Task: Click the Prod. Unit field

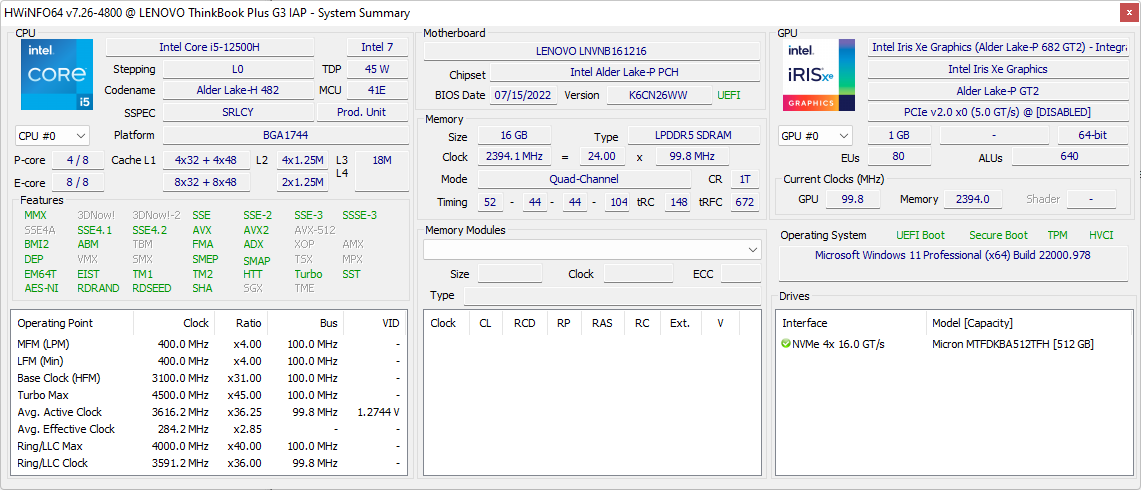Action: coord(362,112)
